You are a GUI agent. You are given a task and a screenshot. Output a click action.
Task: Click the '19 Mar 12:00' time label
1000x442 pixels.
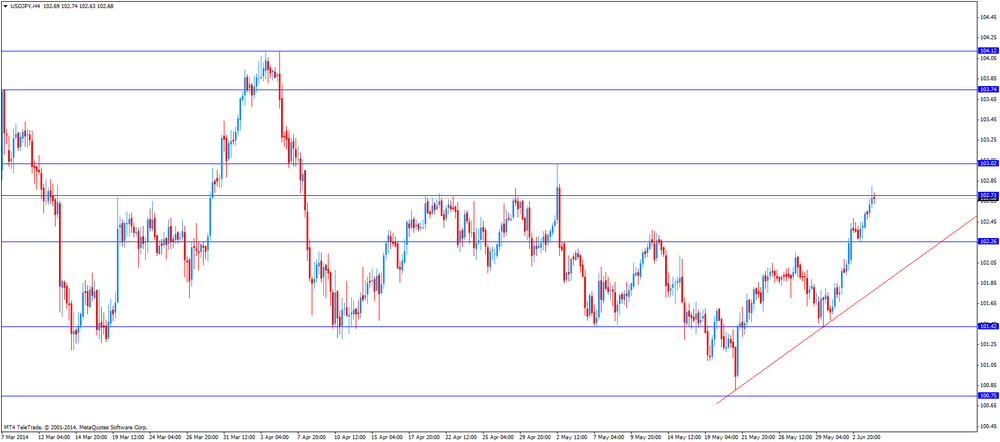(126, 438)
